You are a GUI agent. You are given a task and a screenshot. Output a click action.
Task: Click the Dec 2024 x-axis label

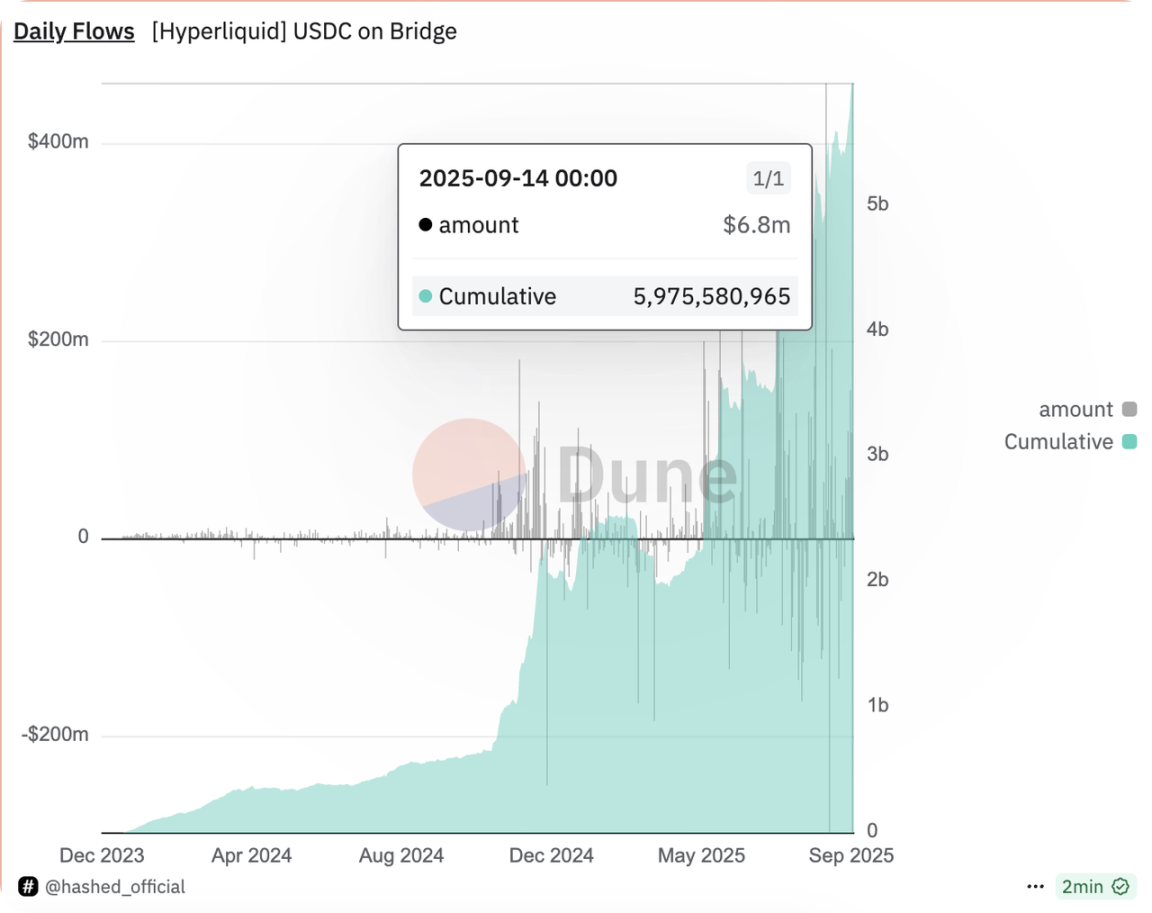551,856
